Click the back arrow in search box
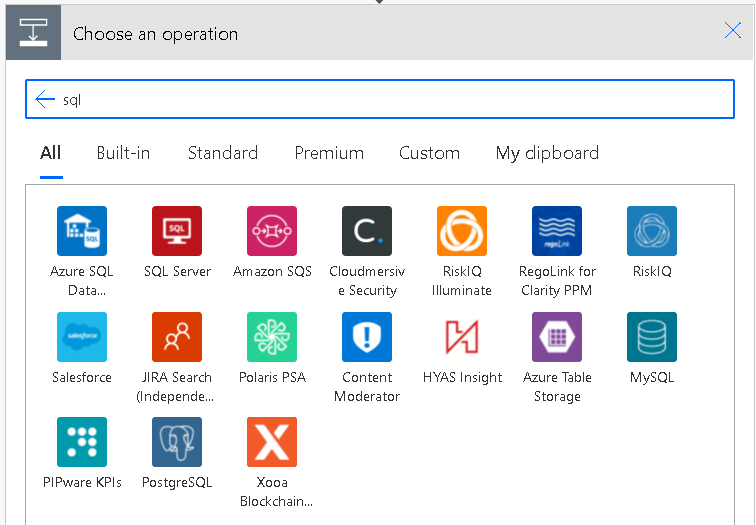The height and width of the screenshot is (525, 756). coord(45,99)
